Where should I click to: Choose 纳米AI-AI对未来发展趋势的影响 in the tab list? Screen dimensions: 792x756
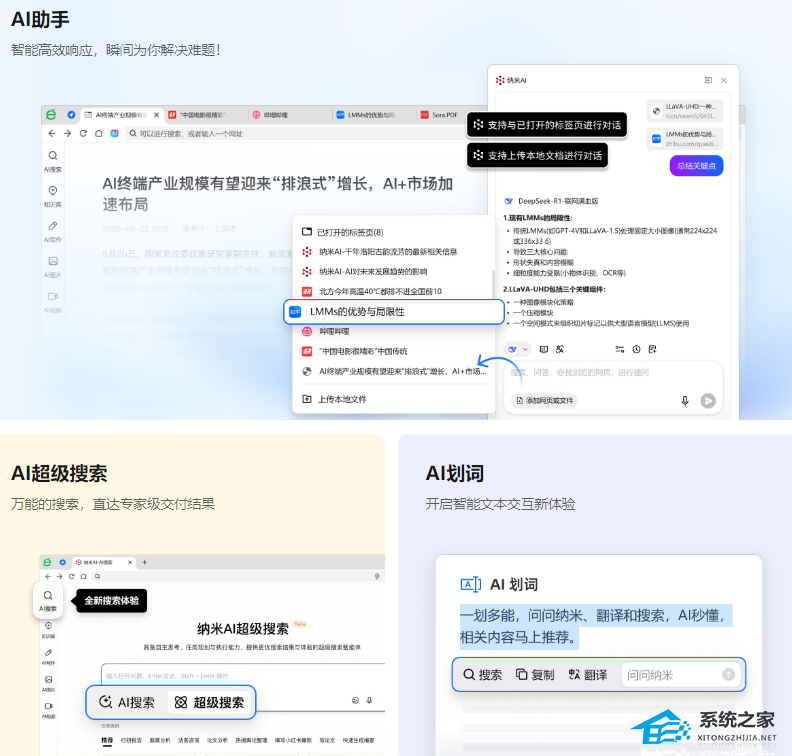[x=365, y=272]
